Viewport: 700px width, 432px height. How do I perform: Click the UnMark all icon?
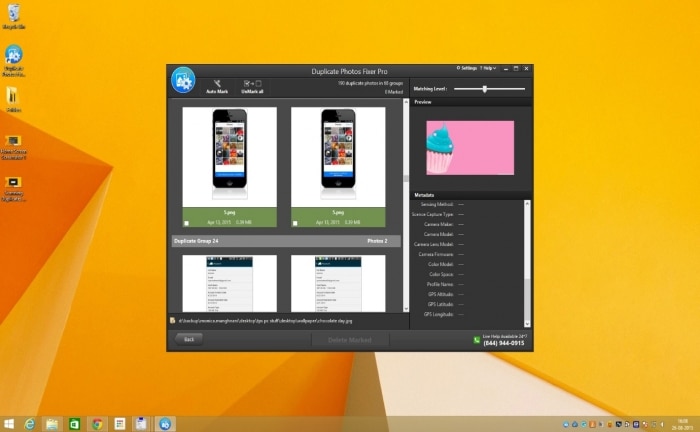pyautogui.click(x=251, y=83)
